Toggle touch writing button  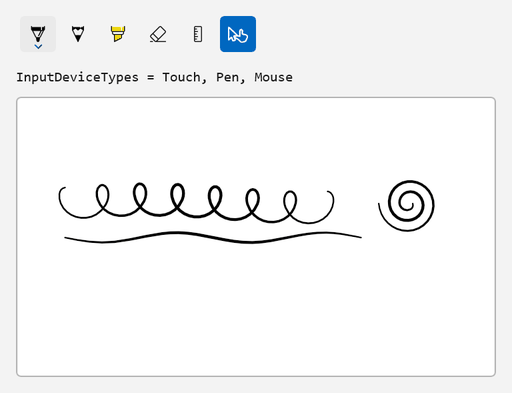coord(238,34)
